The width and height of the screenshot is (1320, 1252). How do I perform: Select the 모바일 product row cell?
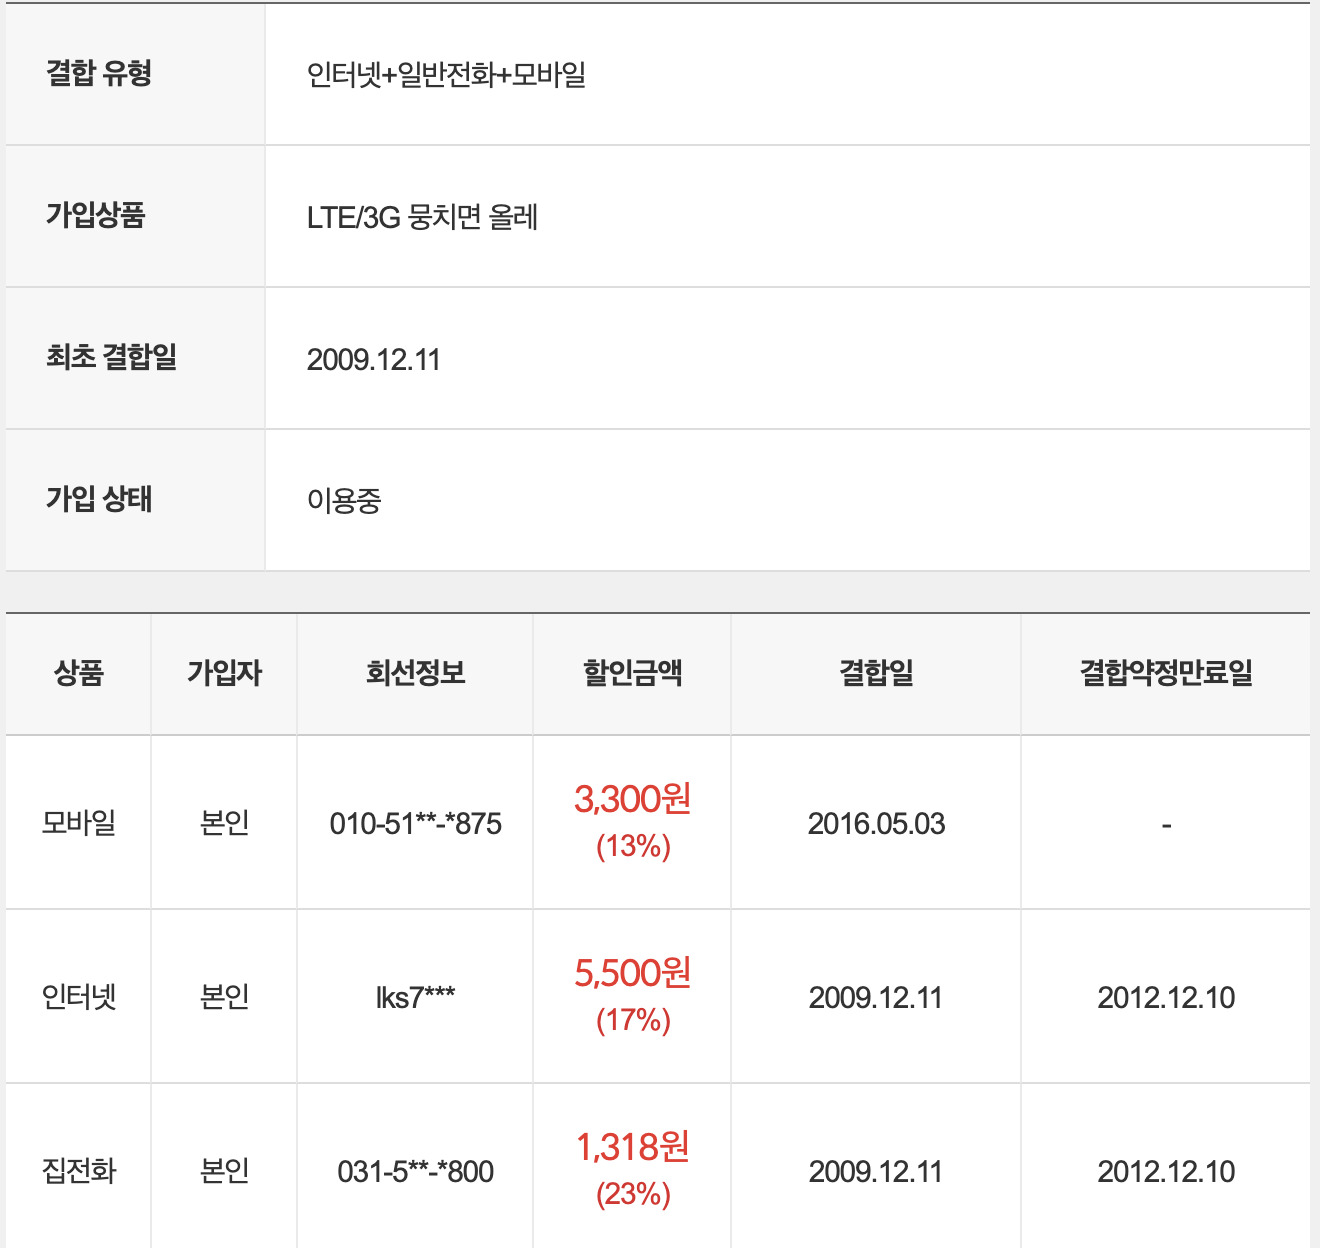click(x=79, y=823)
